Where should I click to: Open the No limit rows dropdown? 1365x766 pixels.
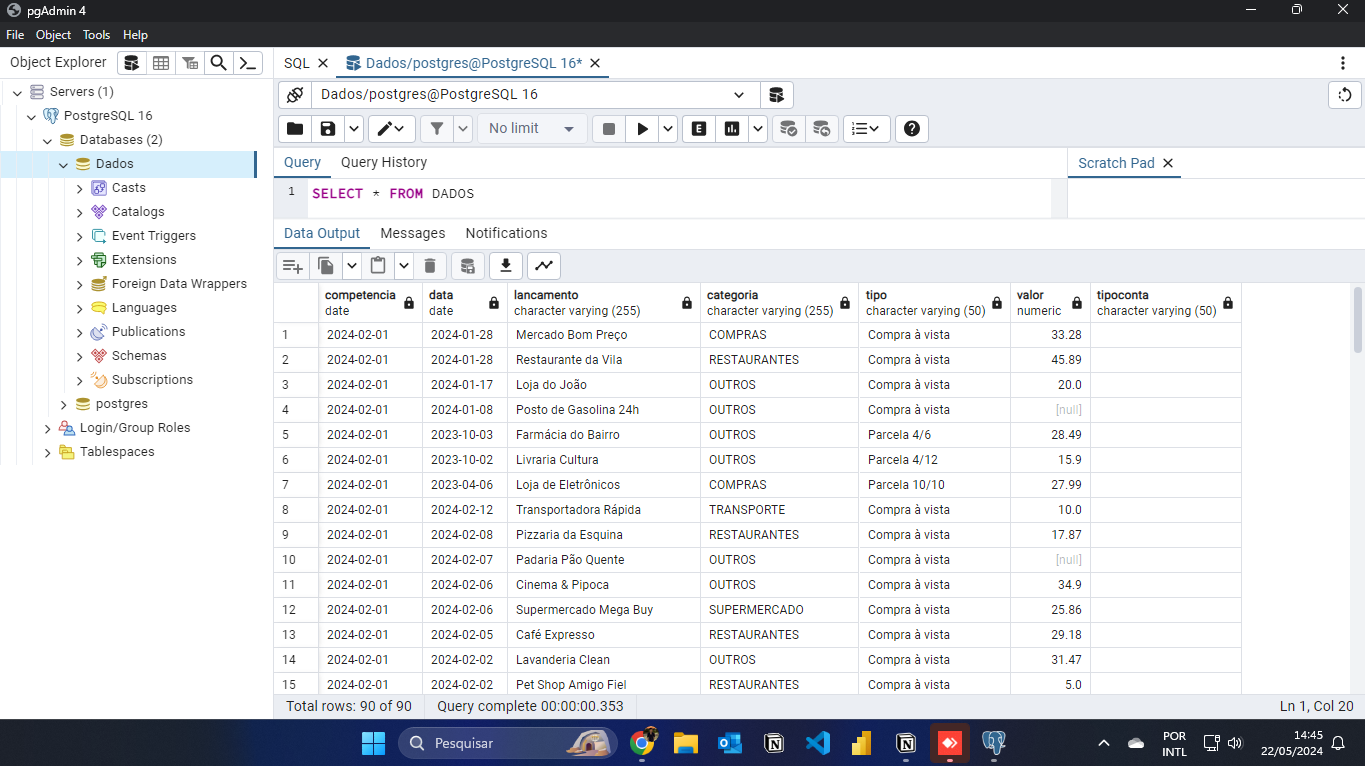point(532,128)
